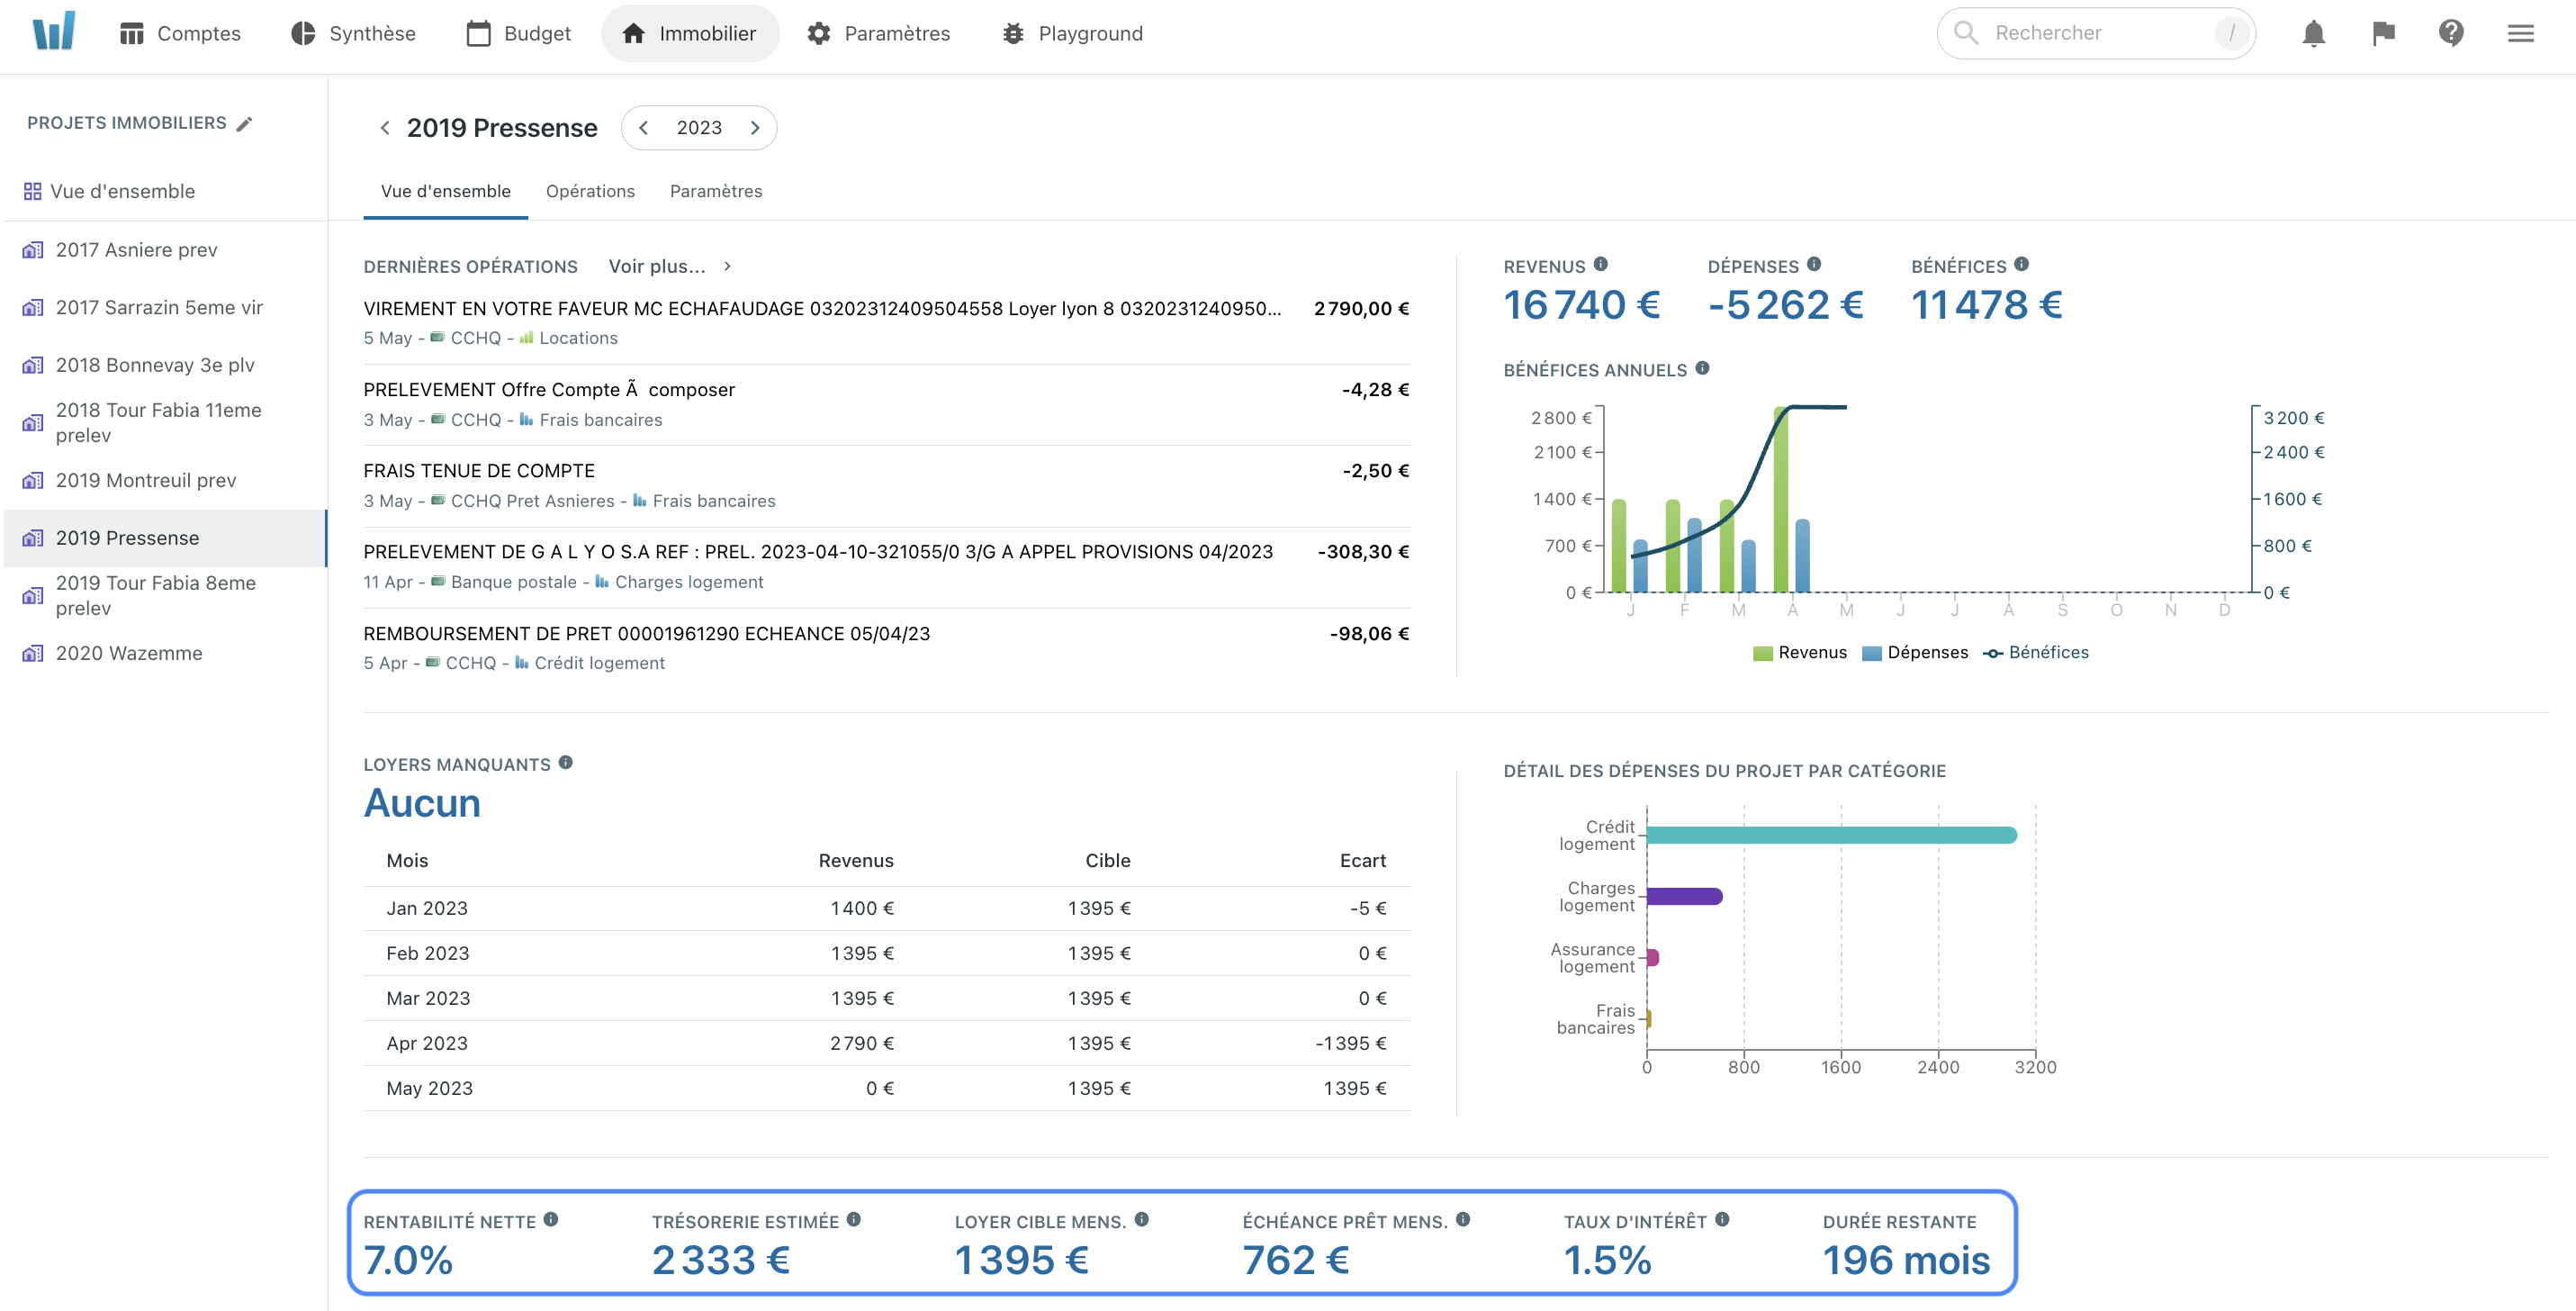The height and width of the screenshot is (1311, 2576).
Task: Open the notifications bell icon
Action: point(2314,33)
